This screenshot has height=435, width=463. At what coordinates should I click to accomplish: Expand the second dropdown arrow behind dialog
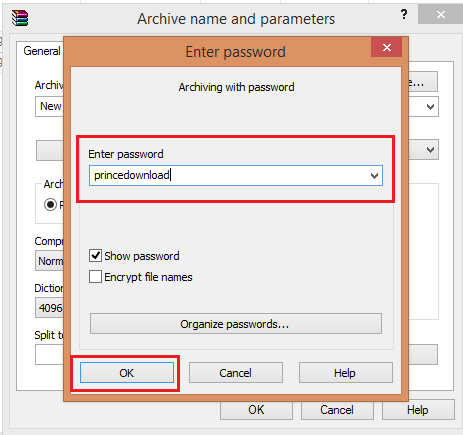coord(430,150)
